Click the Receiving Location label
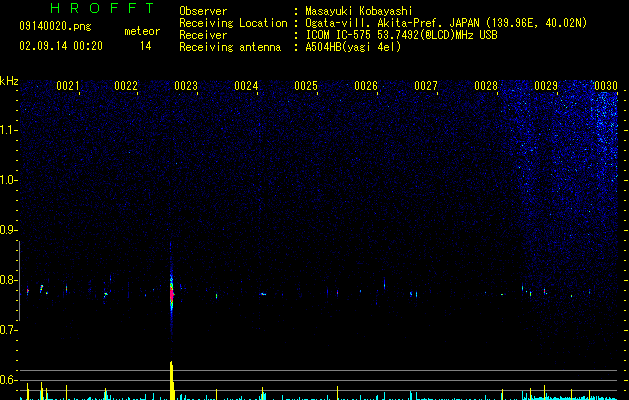Image resolution: width=629 pixels, height=400 pixels. [x=233, y=23]
